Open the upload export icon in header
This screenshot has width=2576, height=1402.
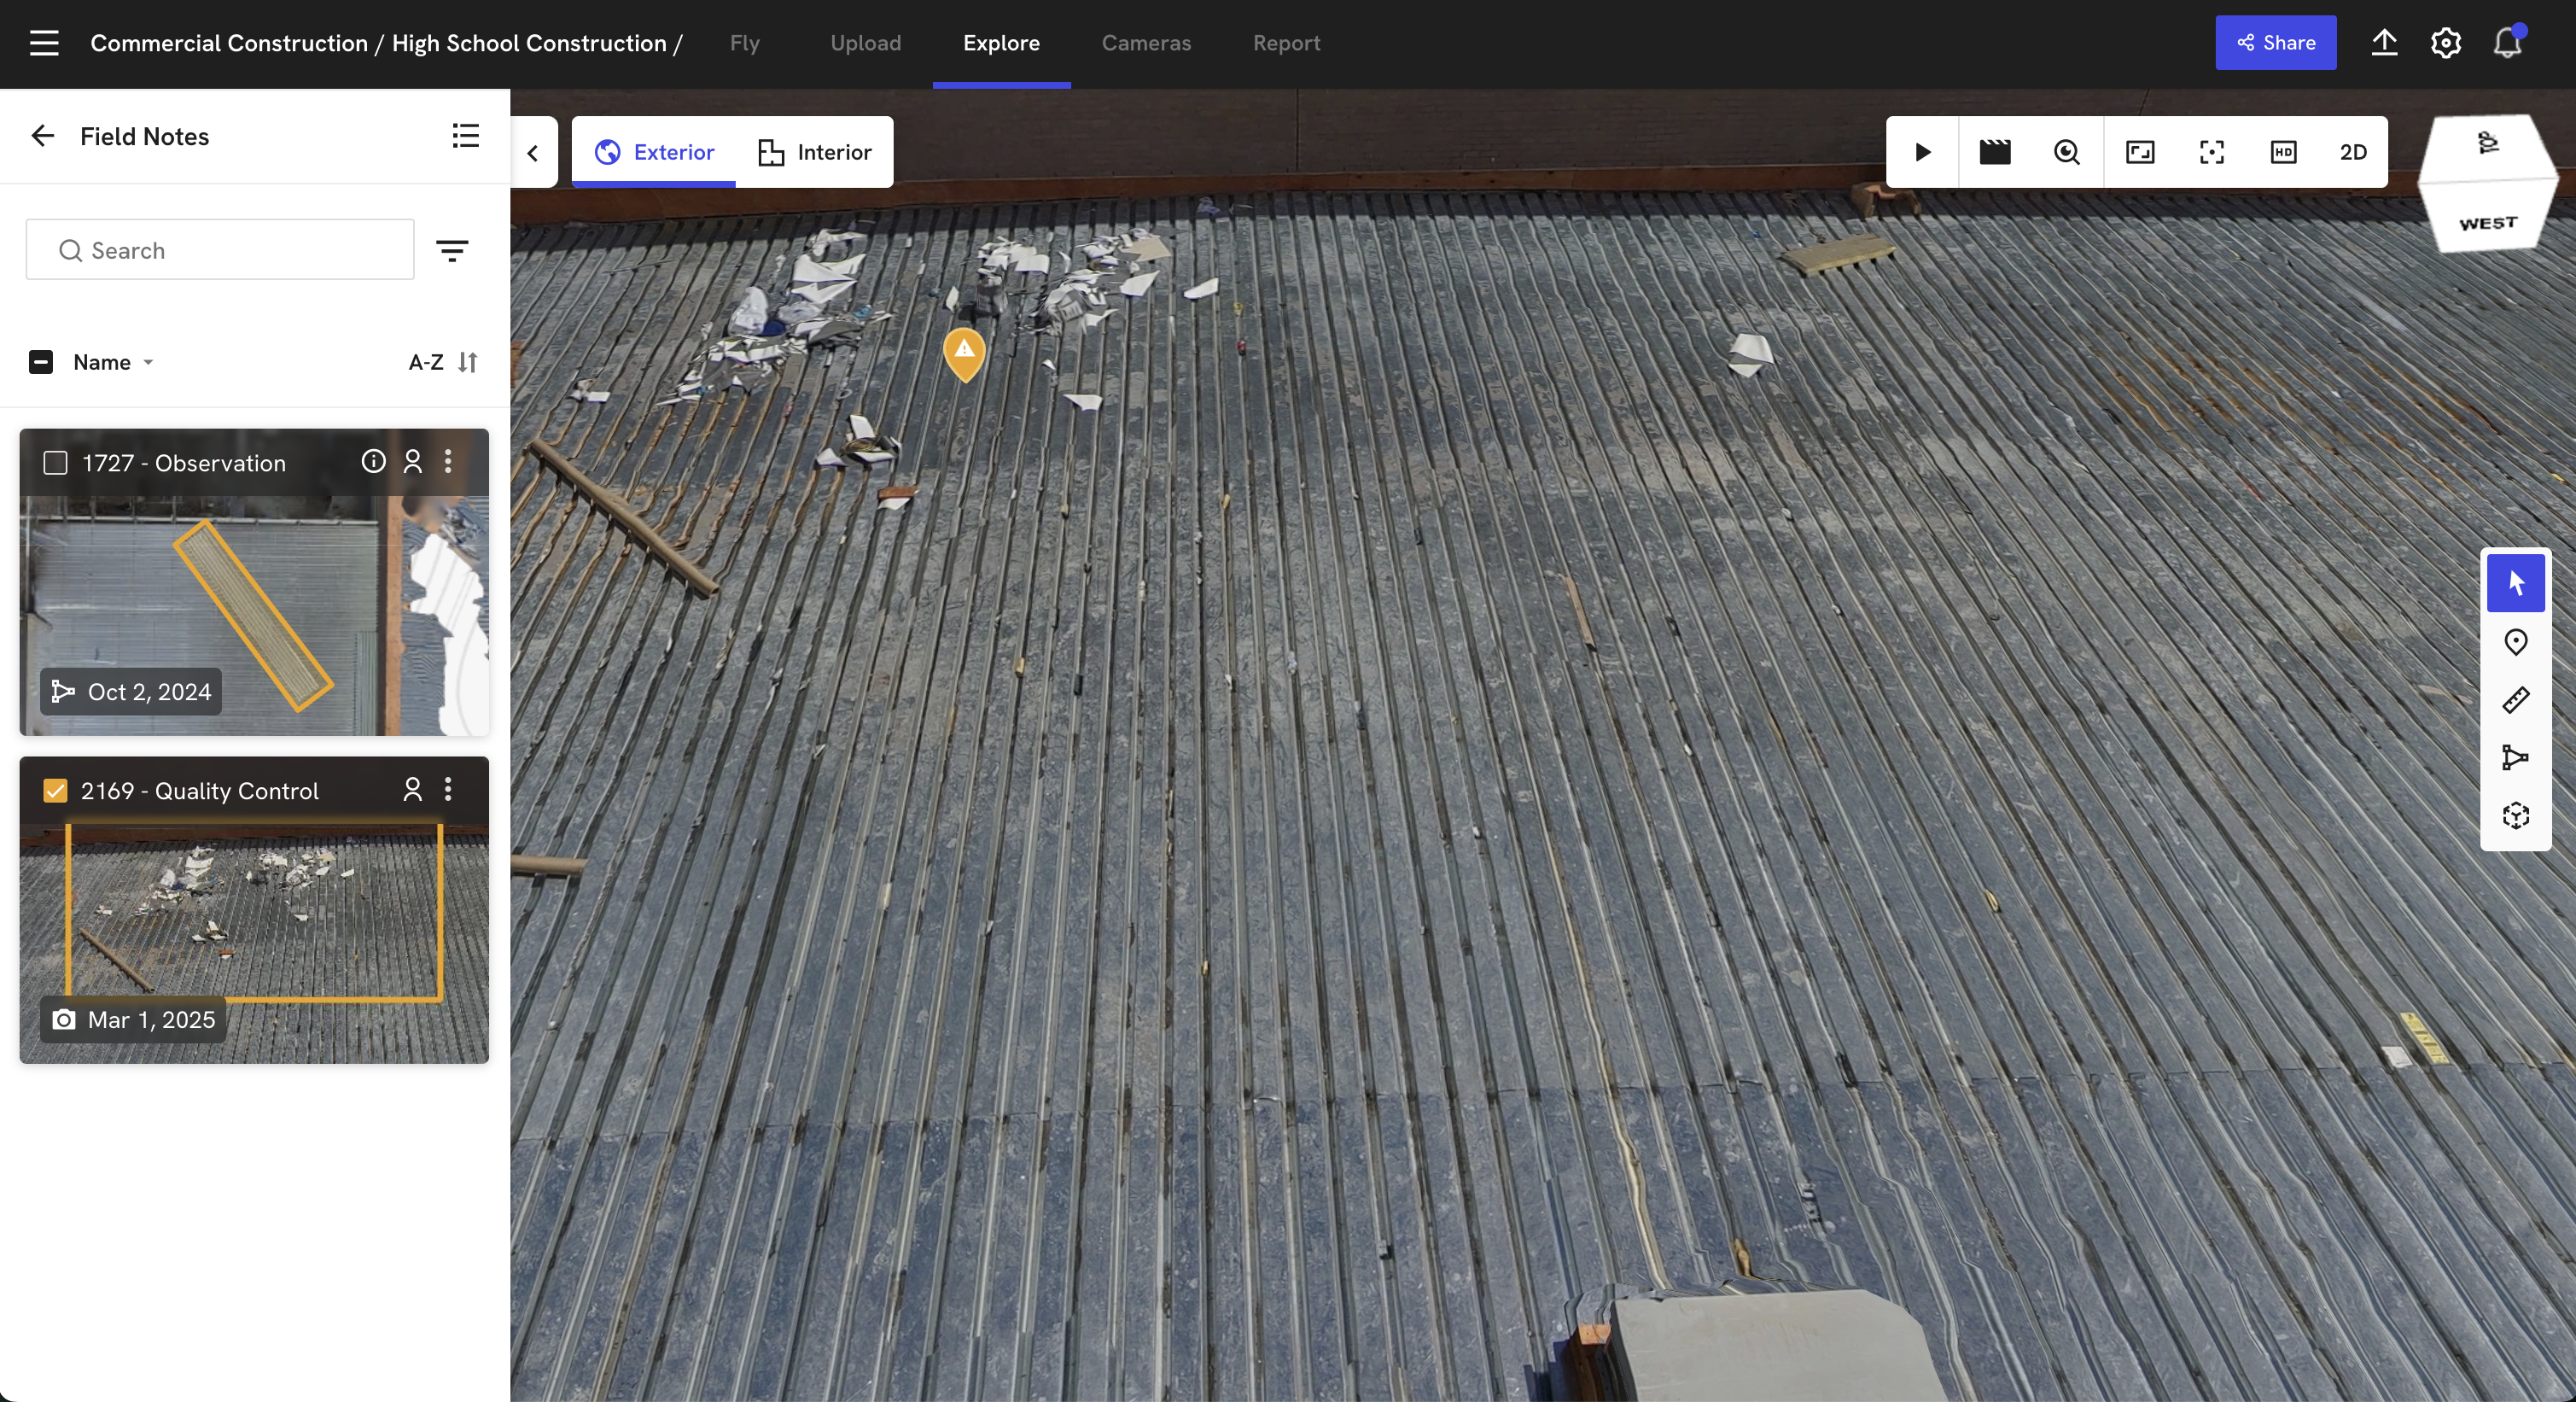2384,43
